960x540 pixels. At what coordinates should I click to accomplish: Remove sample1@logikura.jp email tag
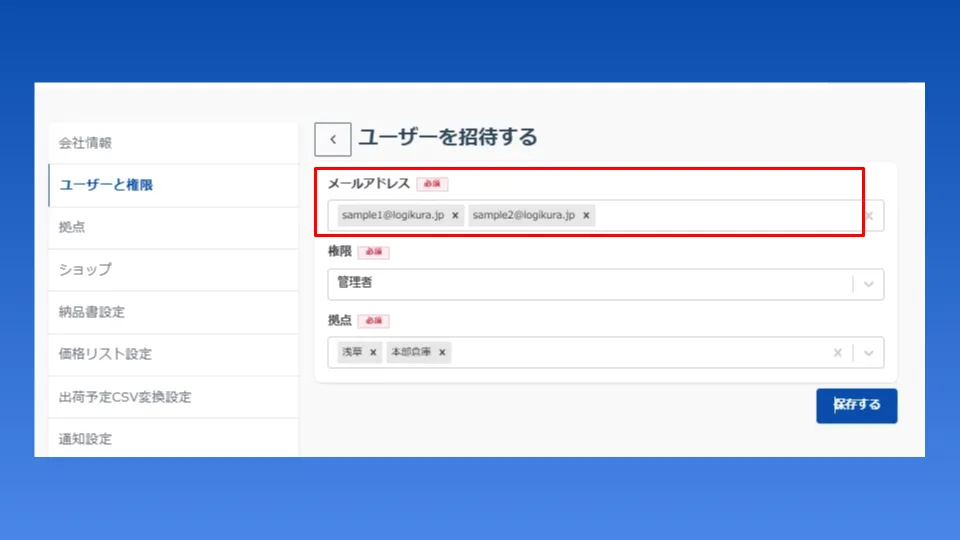pos(455,216)
